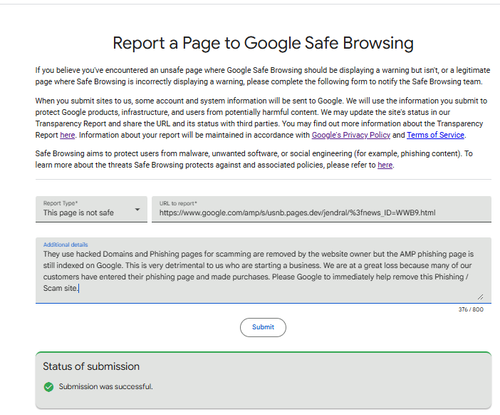This screenshot has height=415, width=500.
Task: Click 'Submission was successful.' text
Action: click(106, 387)
